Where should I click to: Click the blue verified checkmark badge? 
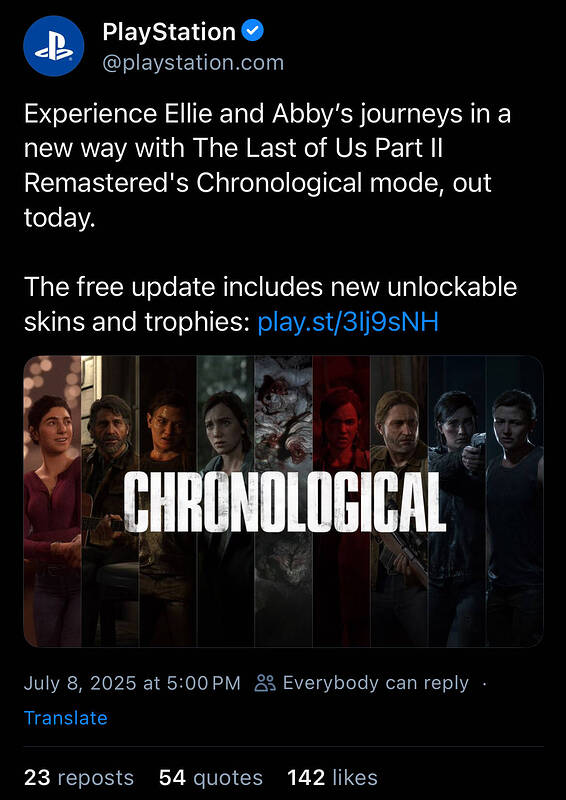252,32
